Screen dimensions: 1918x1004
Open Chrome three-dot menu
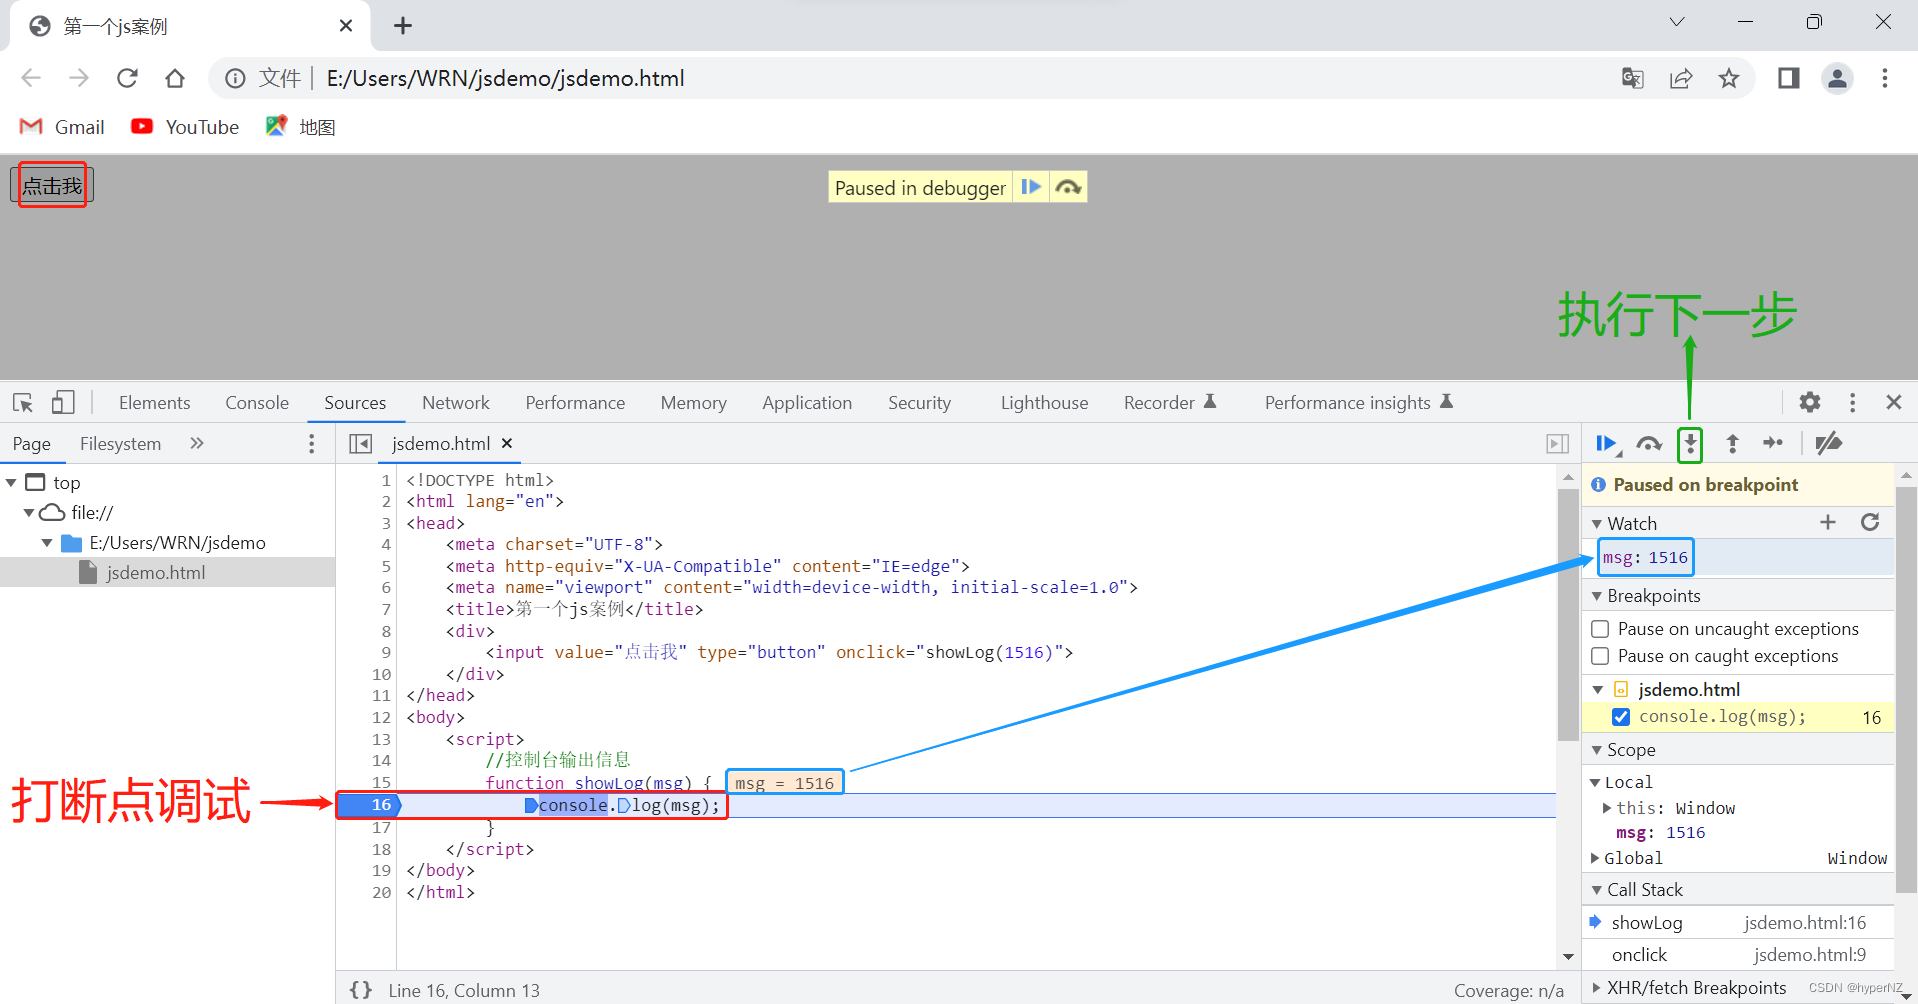point(1885,78)
